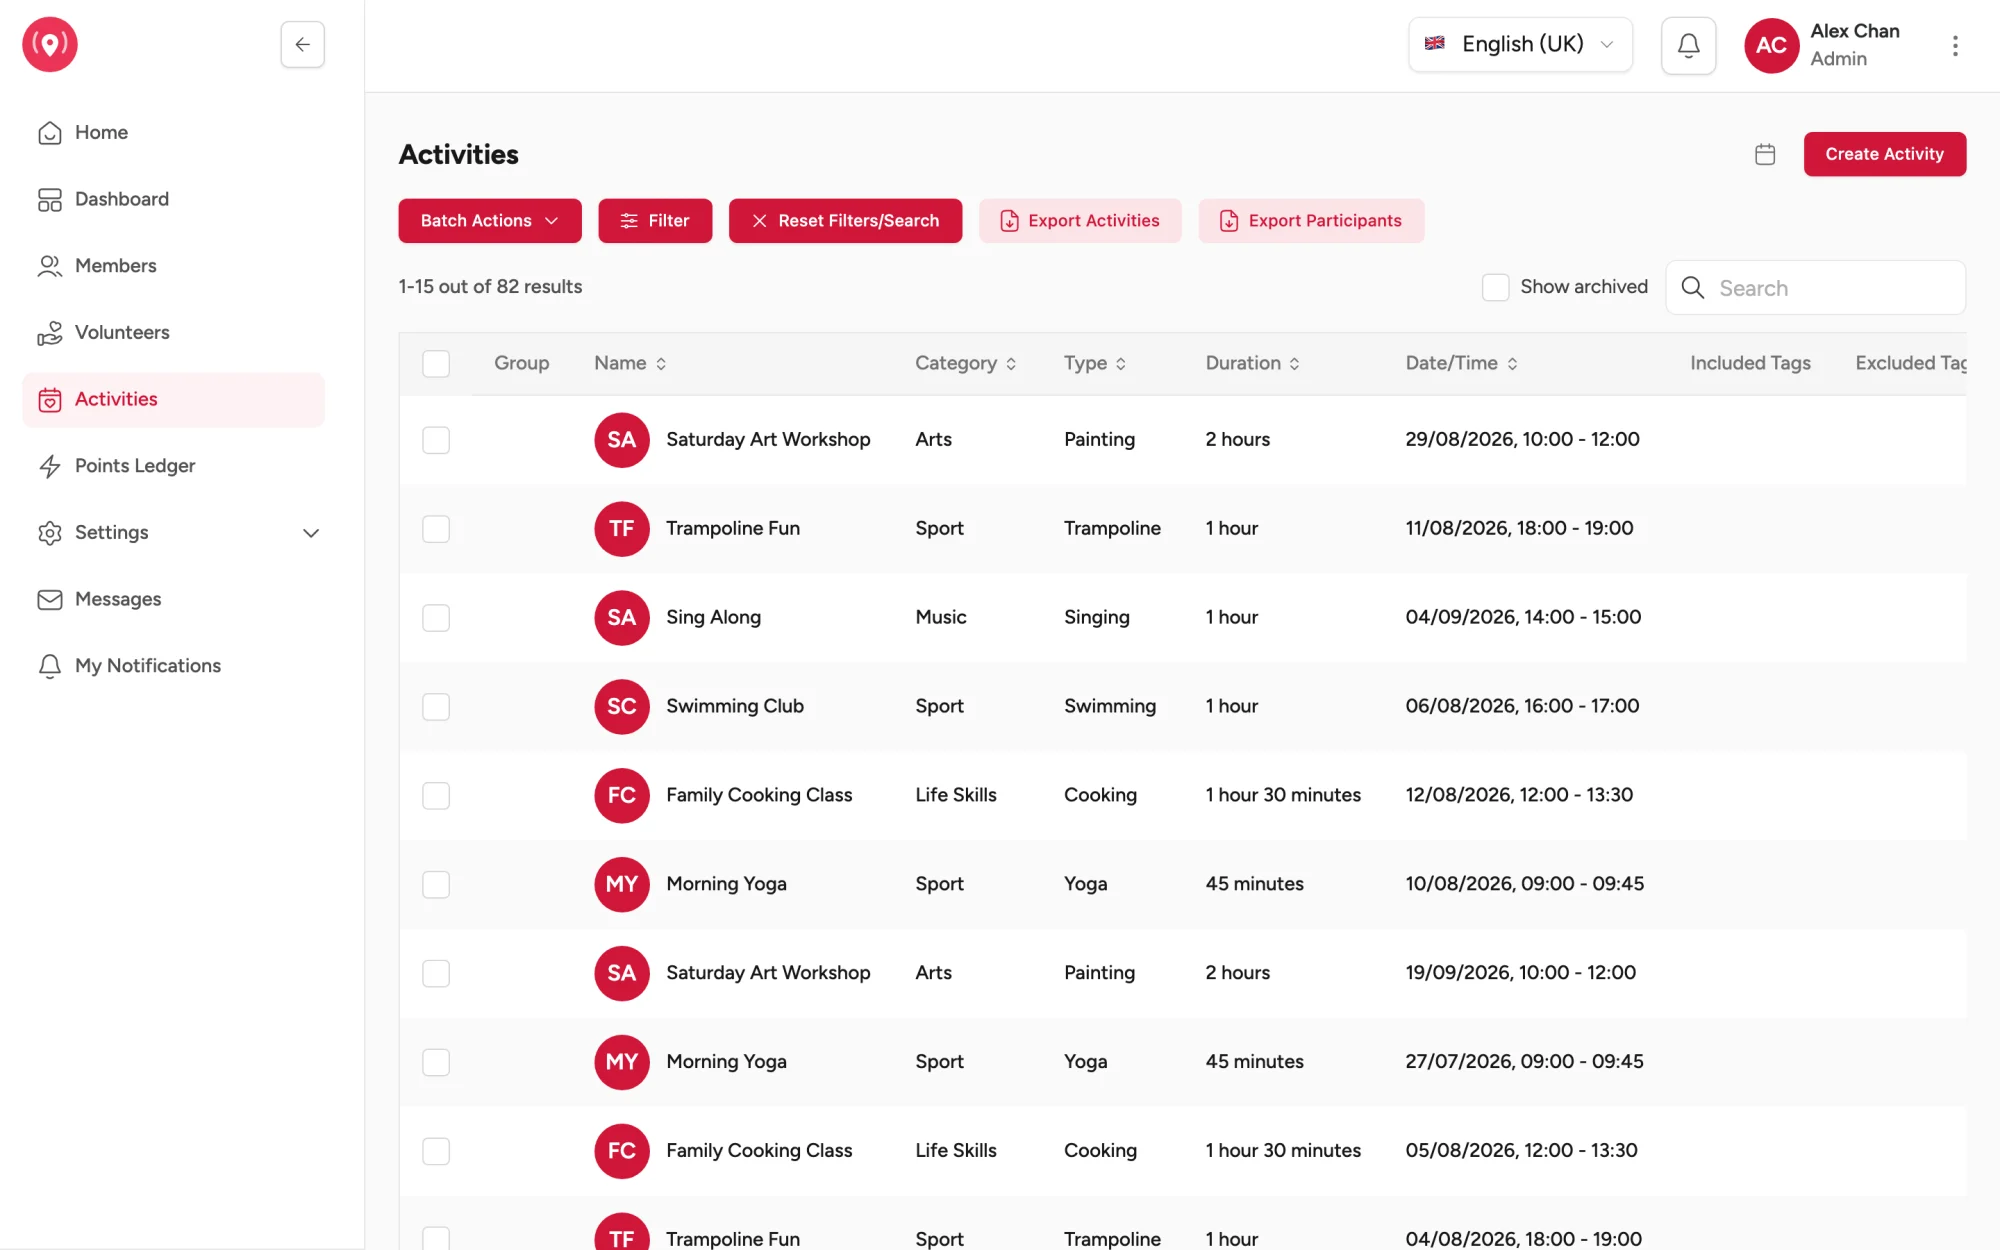The image size is (2000, 1250).
Task: Click the "1 hour 30 minutes" cell dated 12/08/2026
Action: [x=1283, y=796]
